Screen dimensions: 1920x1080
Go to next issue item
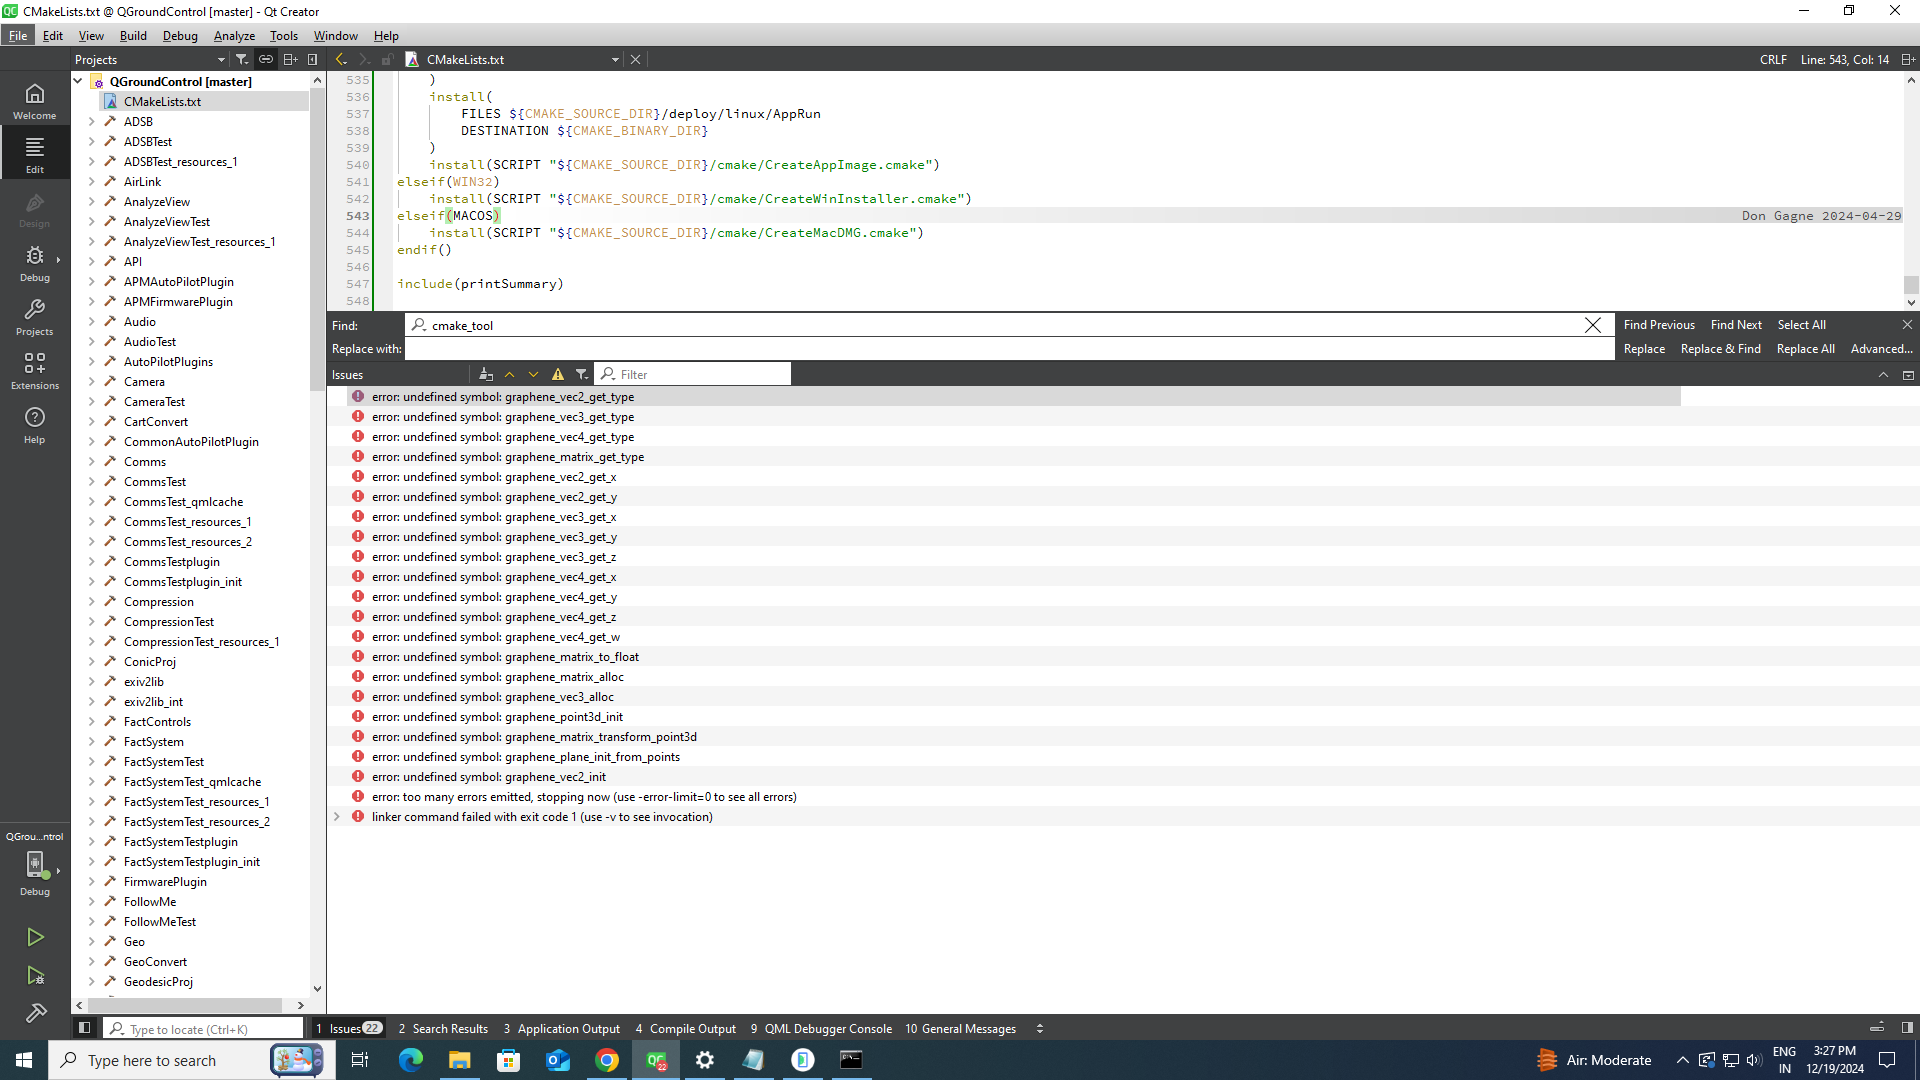tap(534, 374)
